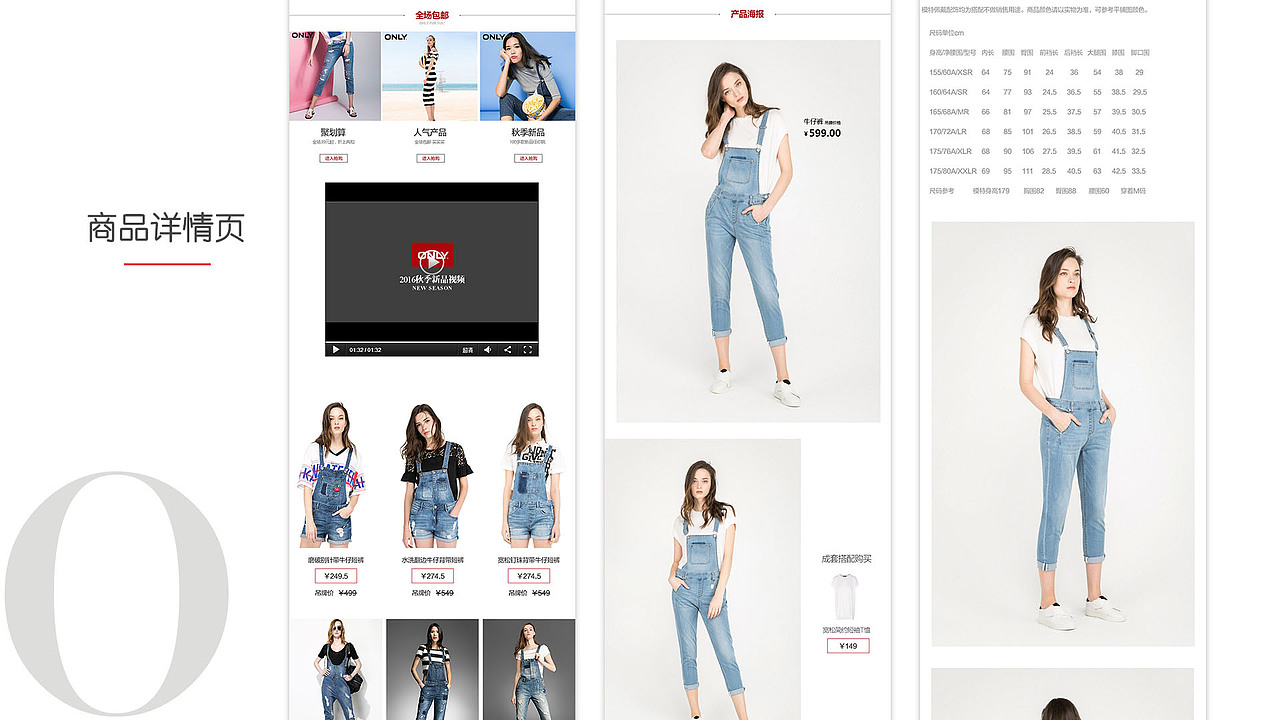The height and width of the screenshot is (720, 1280).
Task: Open the 人气产品 striped dress beach banner
Action: [430, 76]
